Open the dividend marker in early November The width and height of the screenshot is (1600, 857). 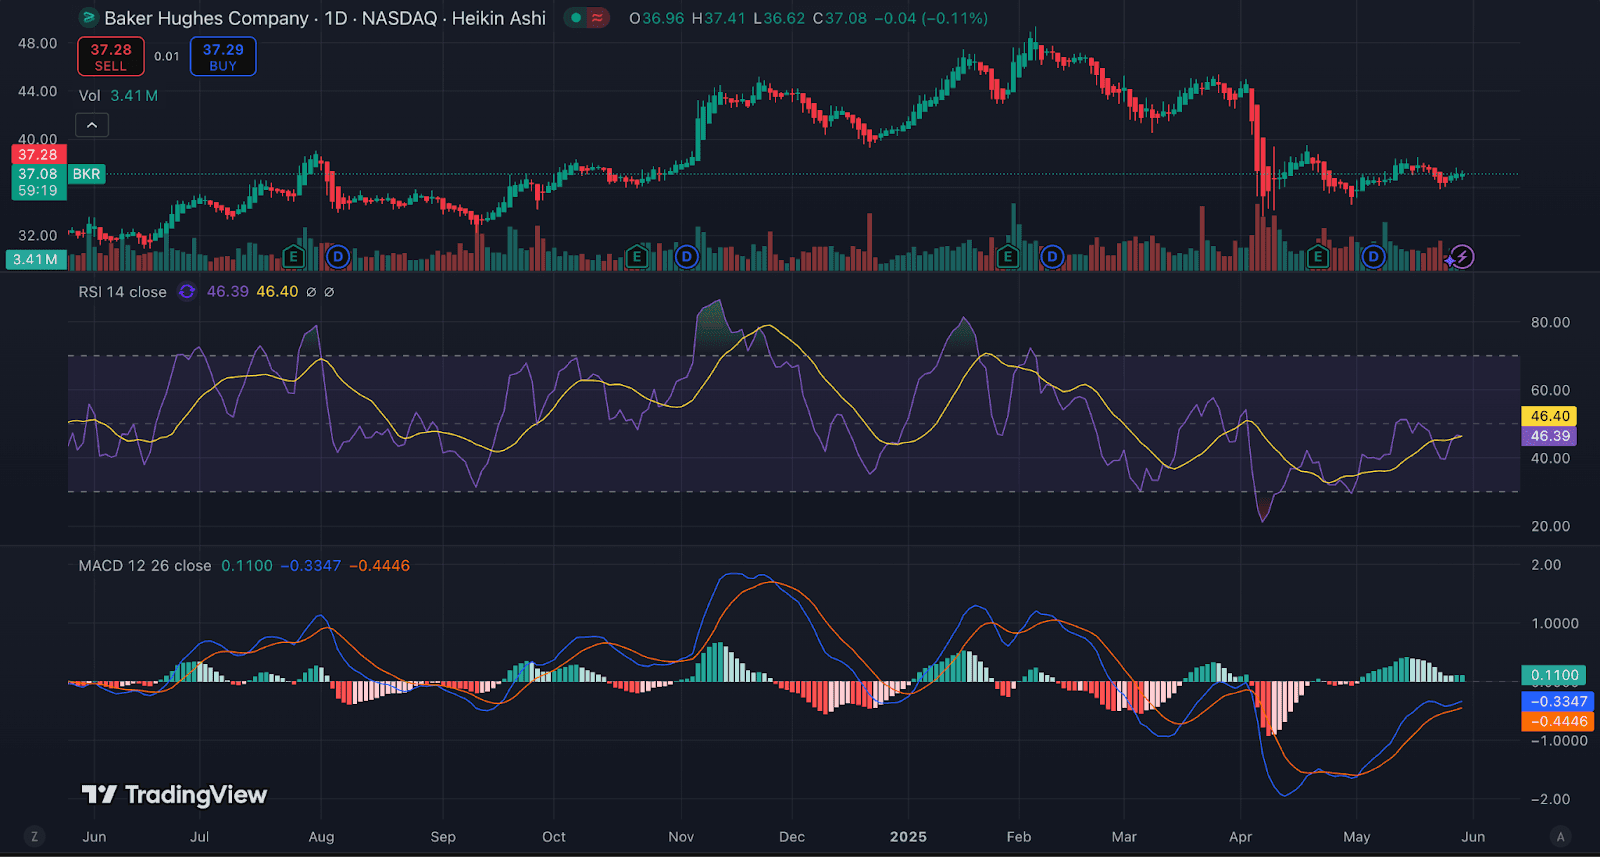686,257
